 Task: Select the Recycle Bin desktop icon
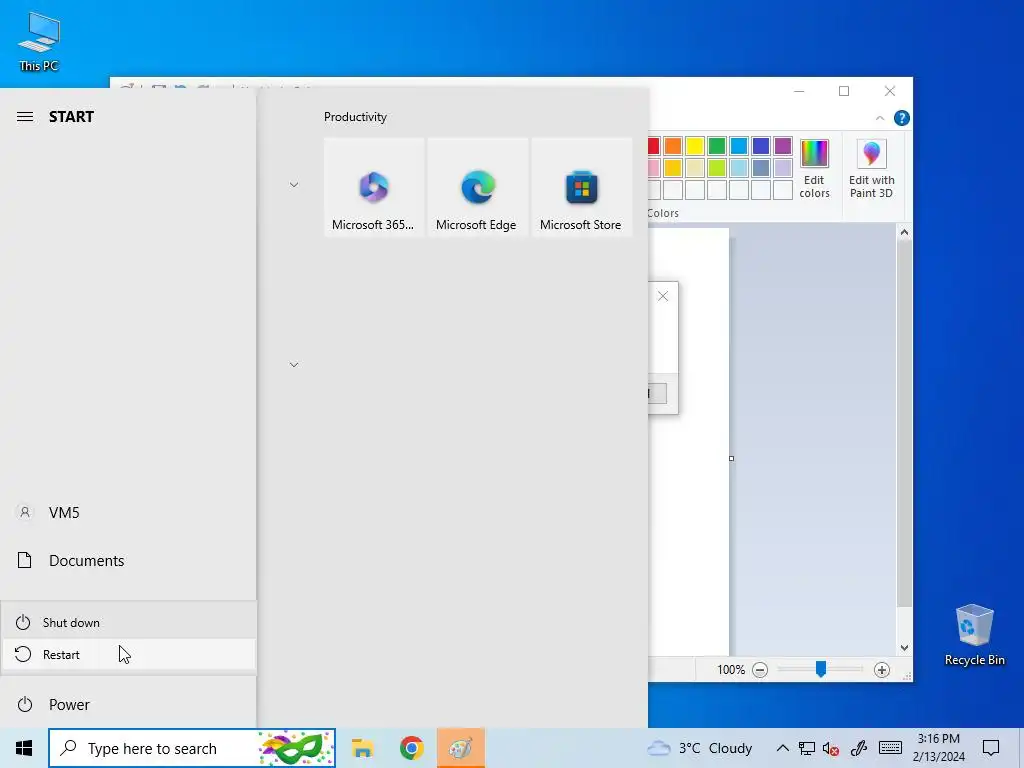coord(974,635)
